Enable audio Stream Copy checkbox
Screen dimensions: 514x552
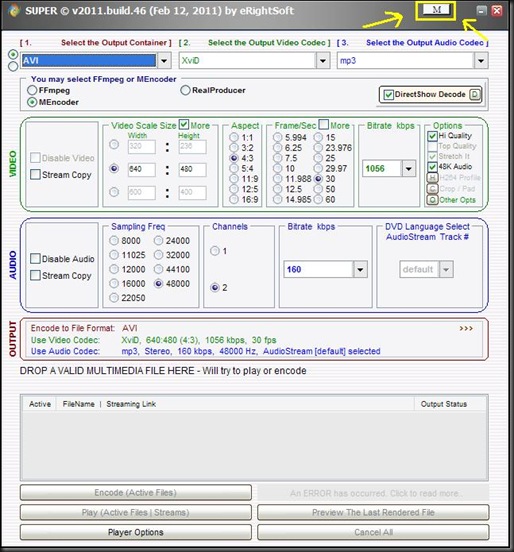(x=35, y=275)
